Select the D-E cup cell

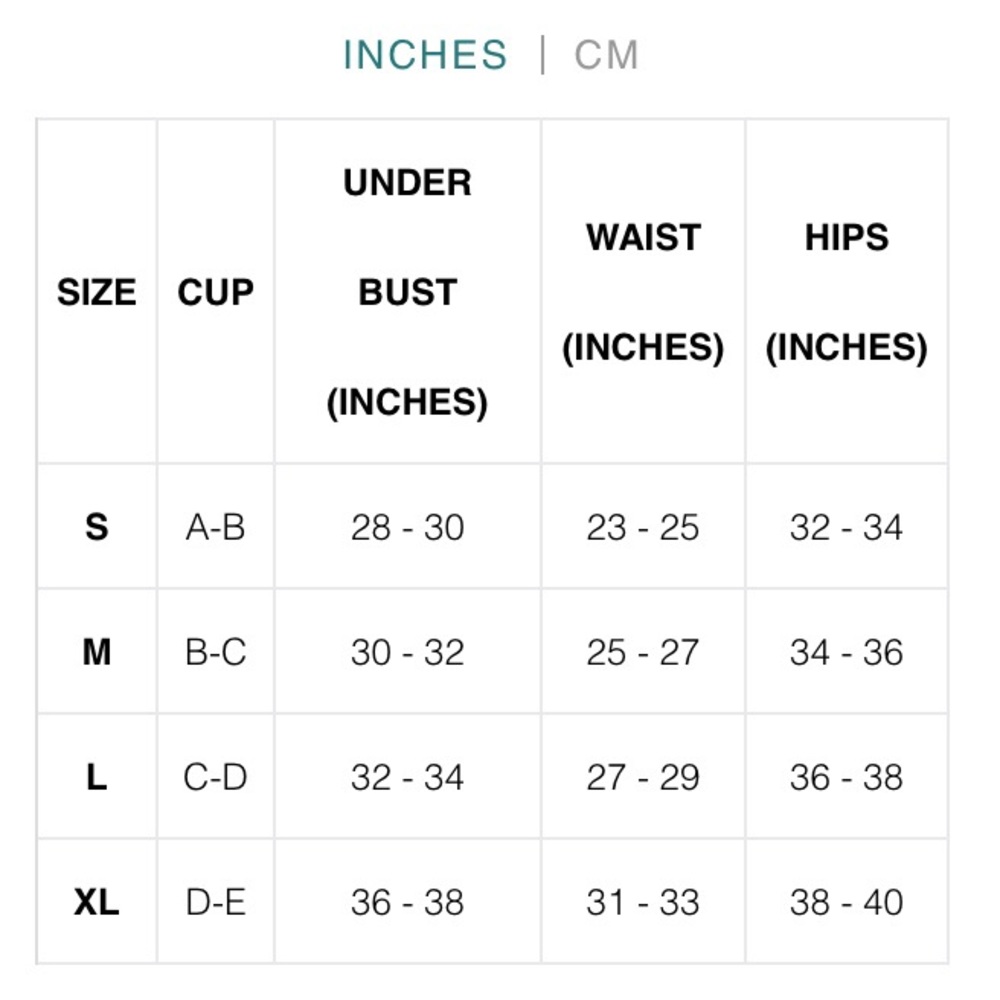point(216,902)
